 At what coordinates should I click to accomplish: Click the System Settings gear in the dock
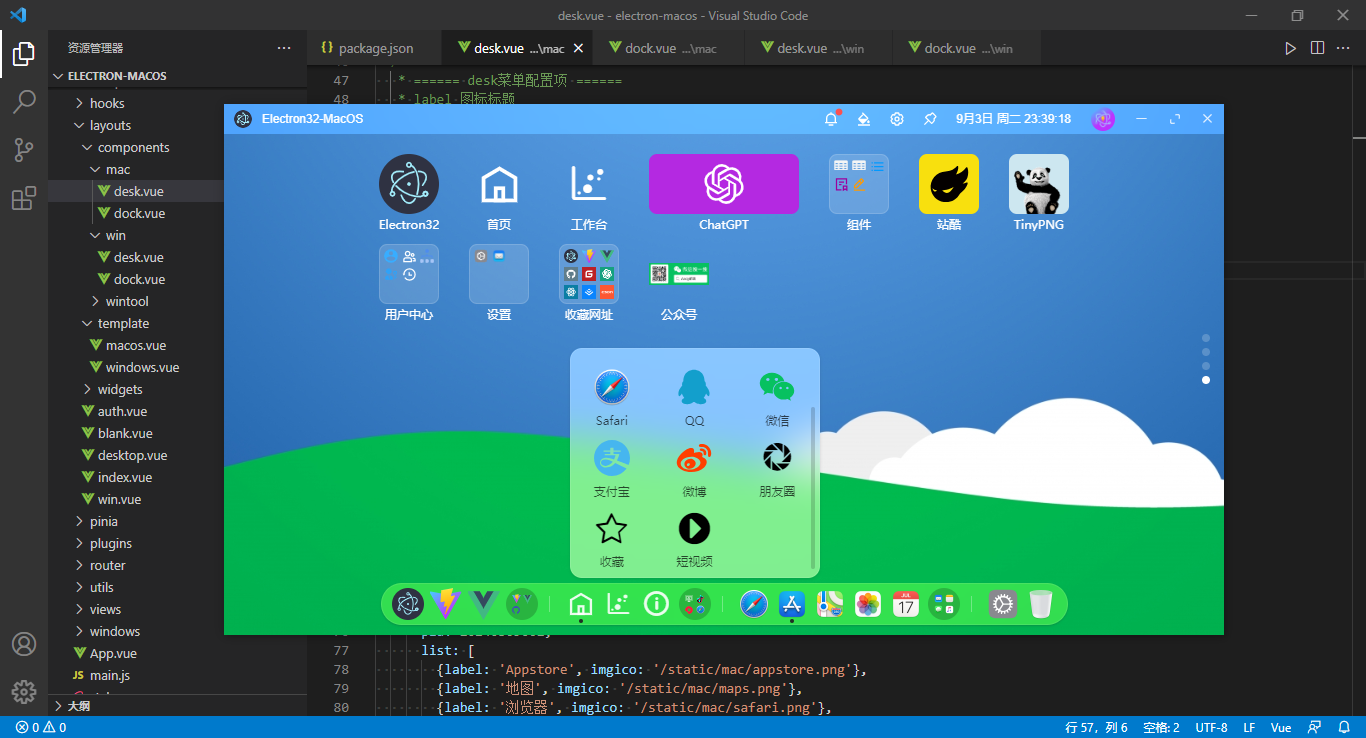tap(1003, 604)
